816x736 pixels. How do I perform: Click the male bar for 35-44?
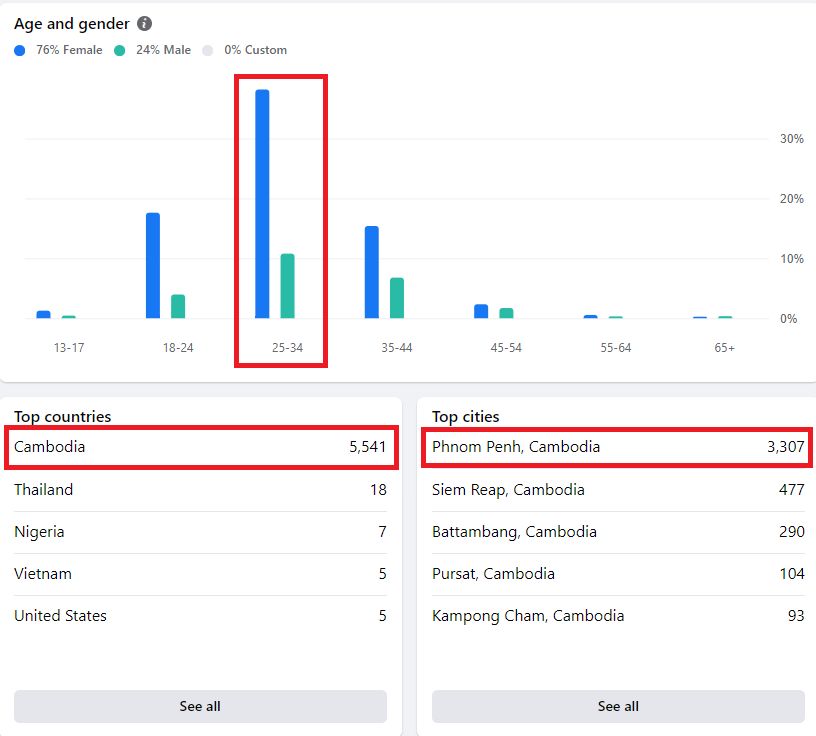tap(397, 298)
